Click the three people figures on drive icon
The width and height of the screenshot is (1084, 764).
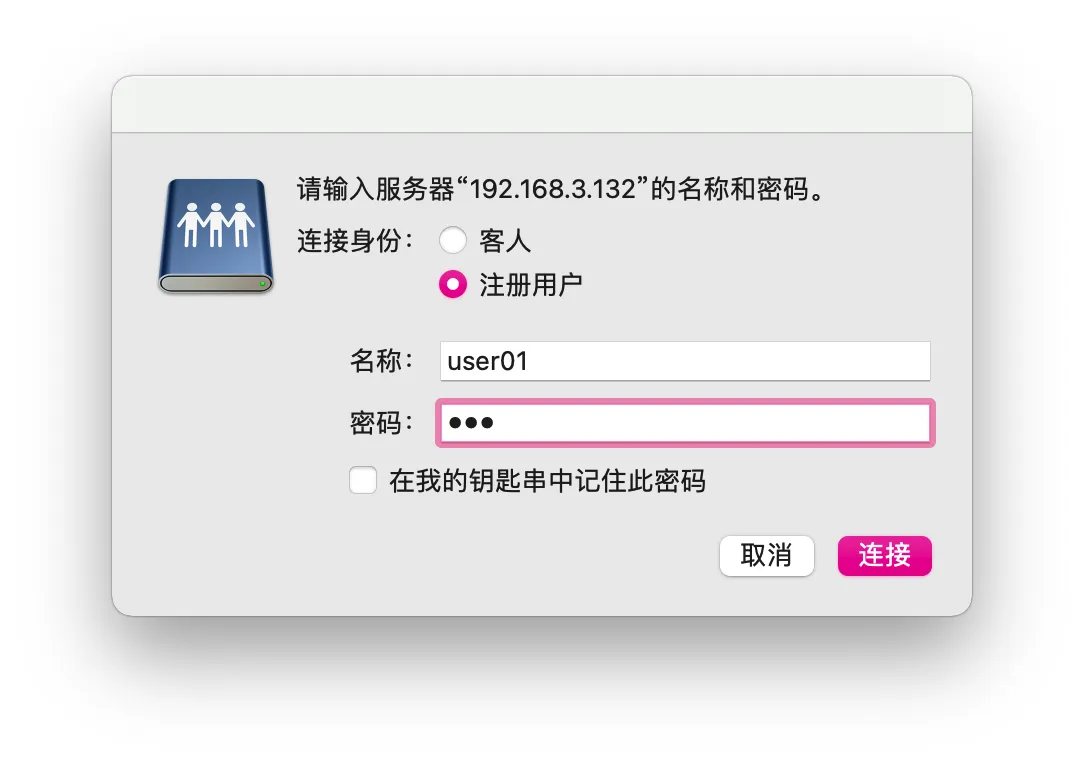pyautogui.click(x=216, y=225)
